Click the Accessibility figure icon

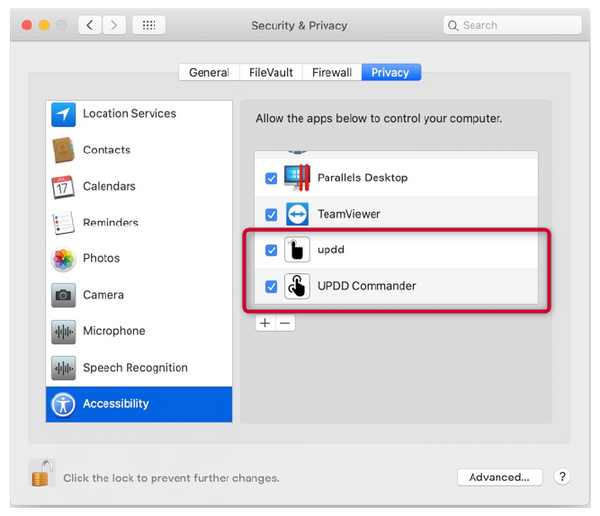point(63,405)
